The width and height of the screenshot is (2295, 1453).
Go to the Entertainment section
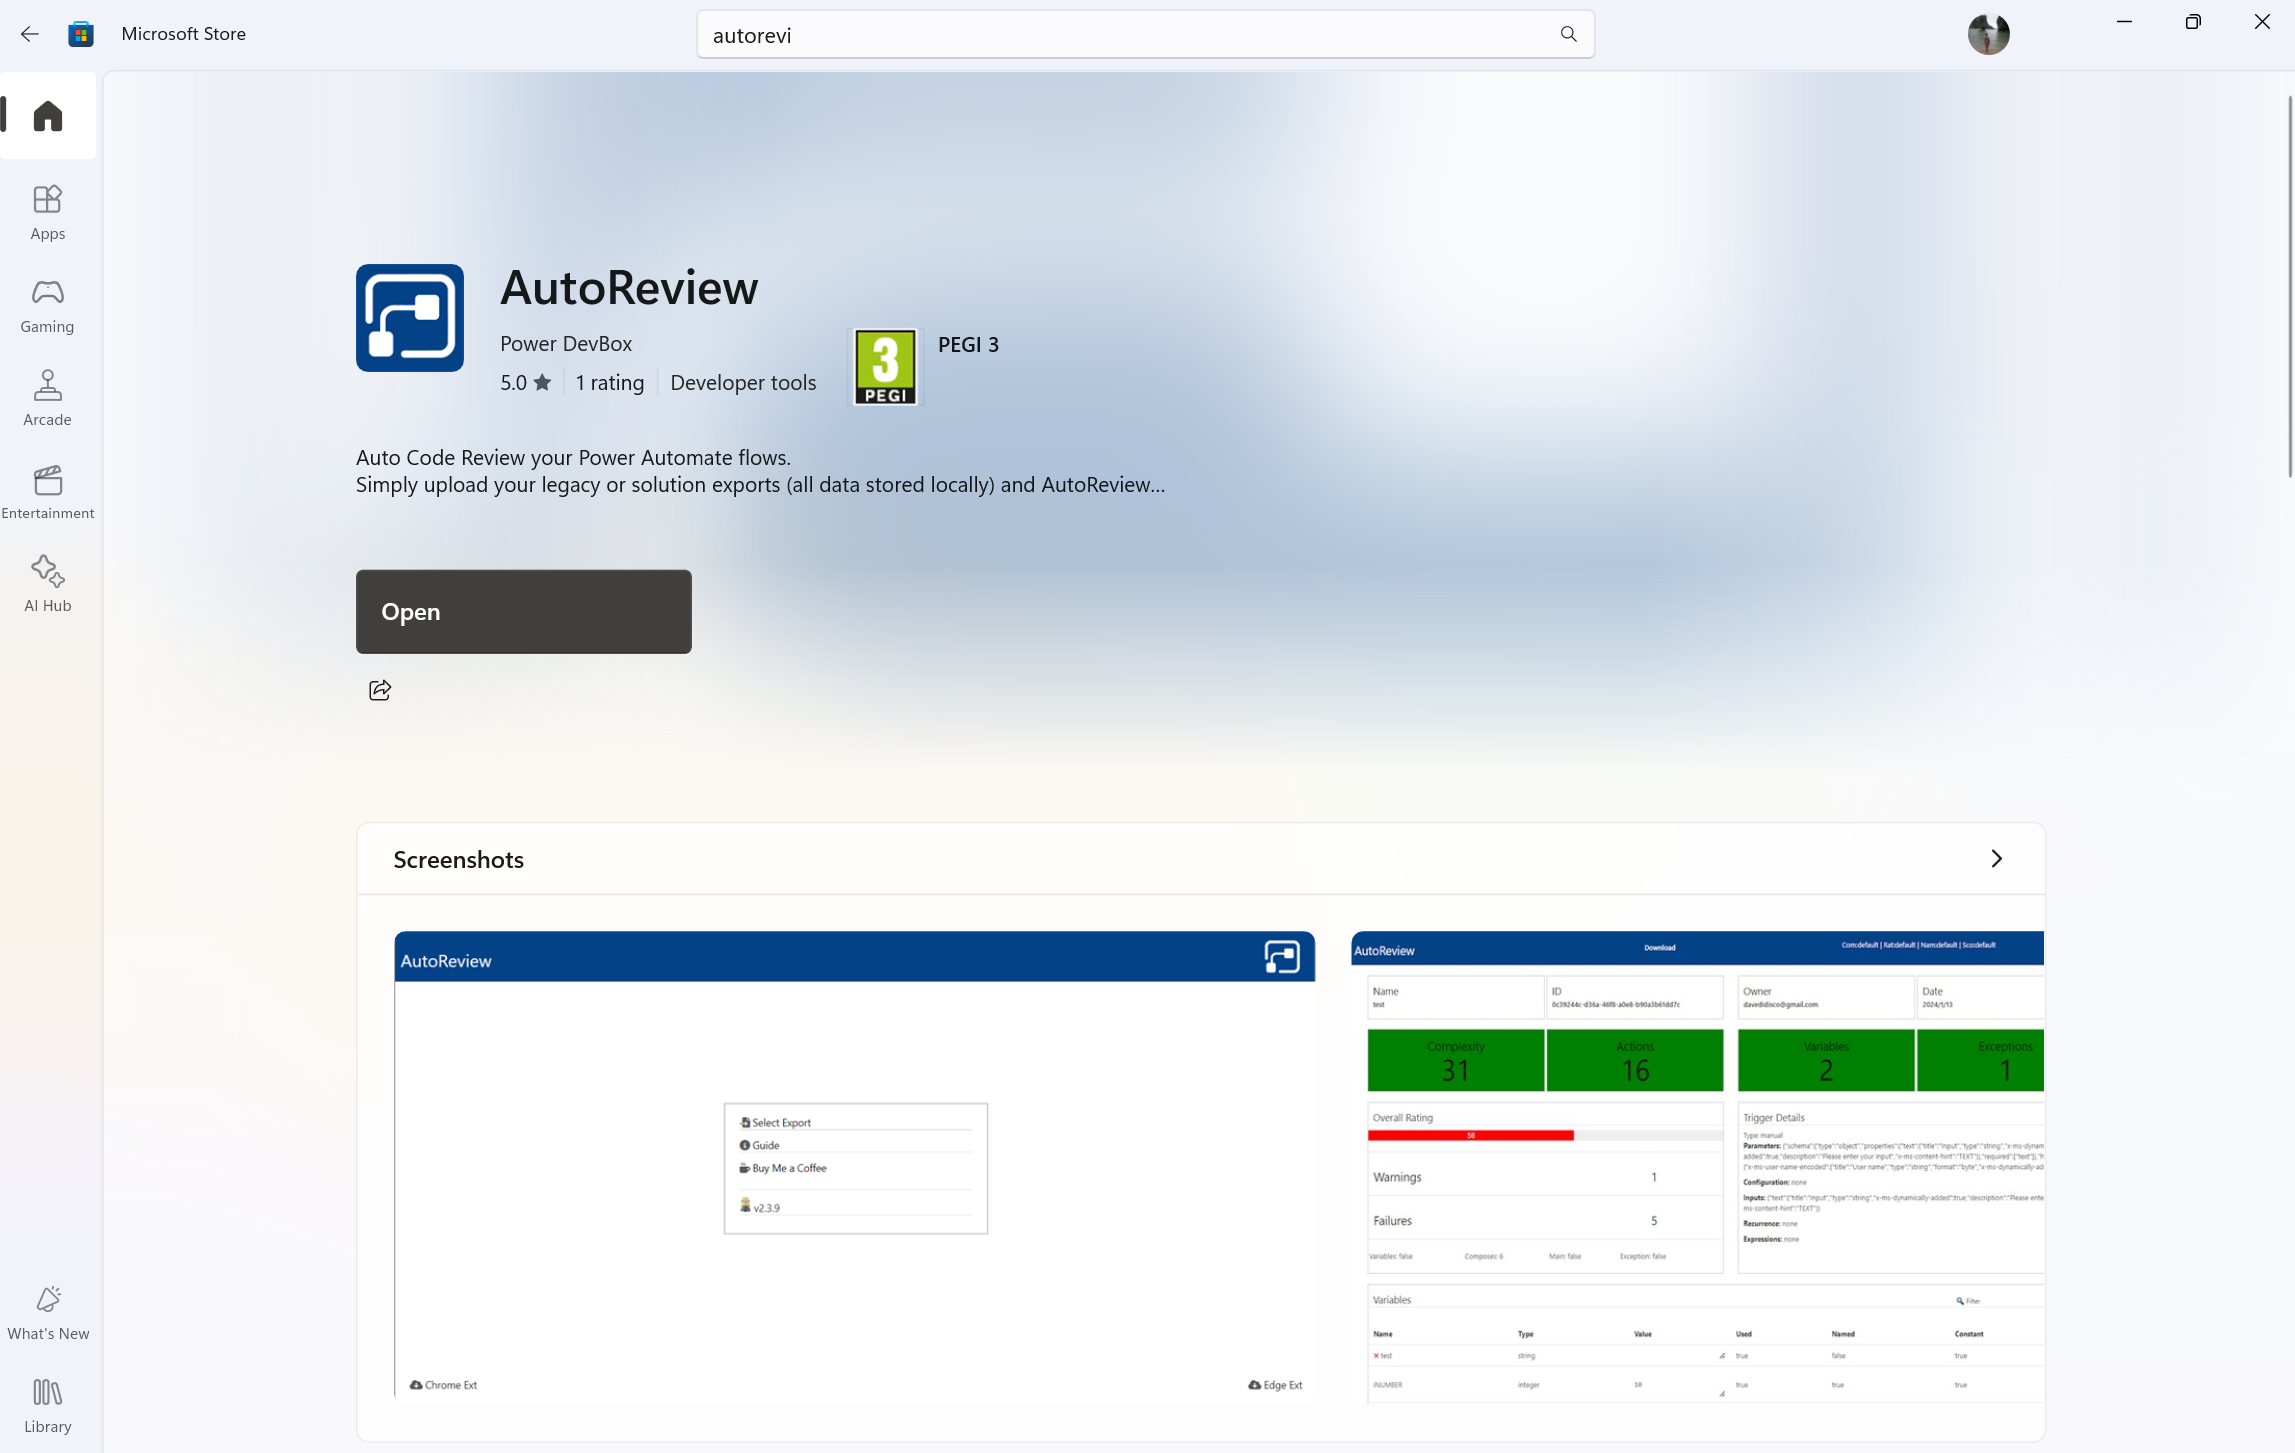tap(48, 491)
